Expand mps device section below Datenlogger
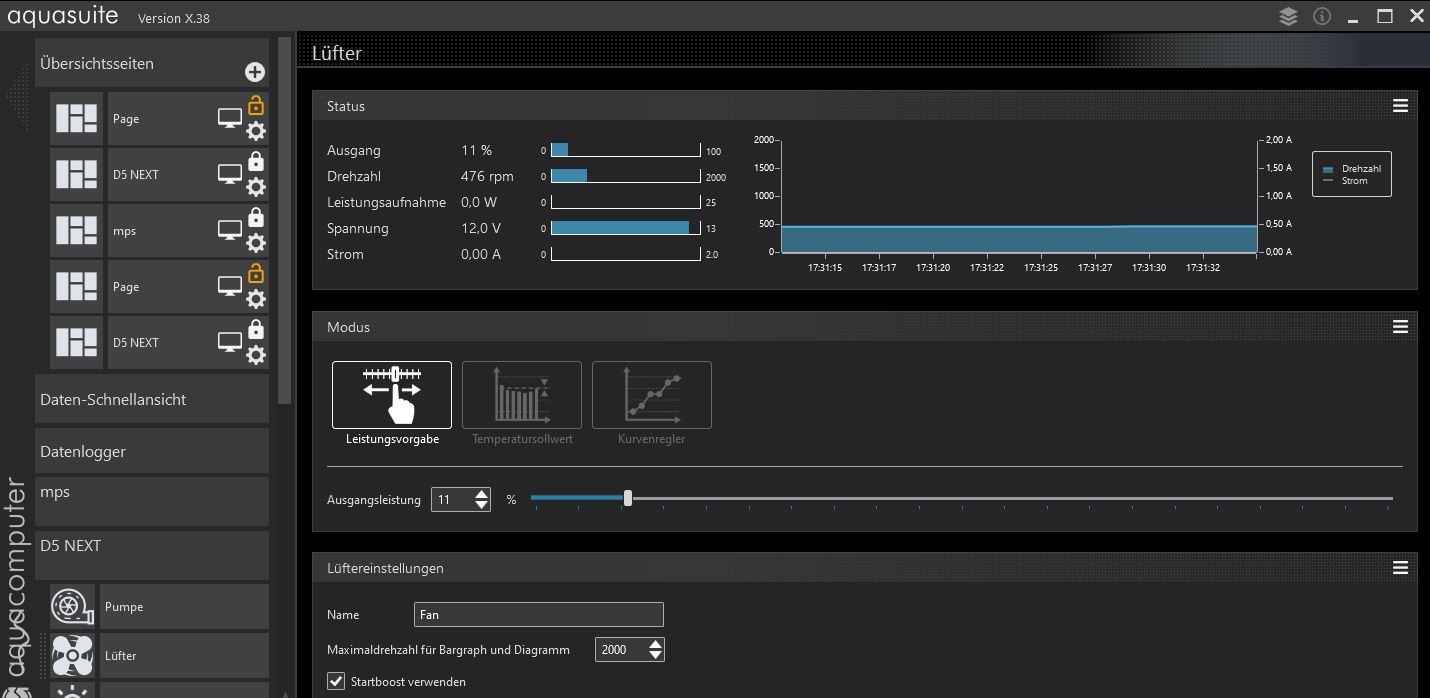The image size is (1430, 698). pyautogui.click(x=152, y=501)
